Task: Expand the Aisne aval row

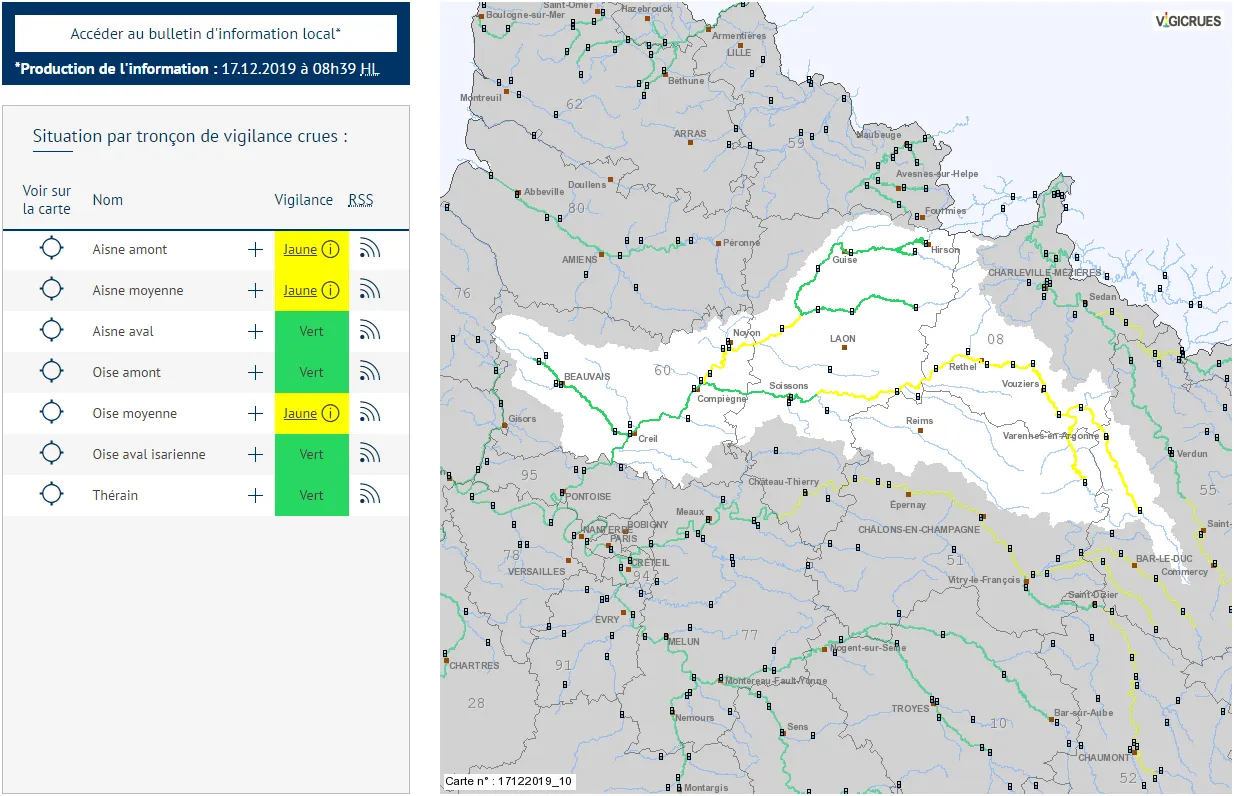Action: 255,331
